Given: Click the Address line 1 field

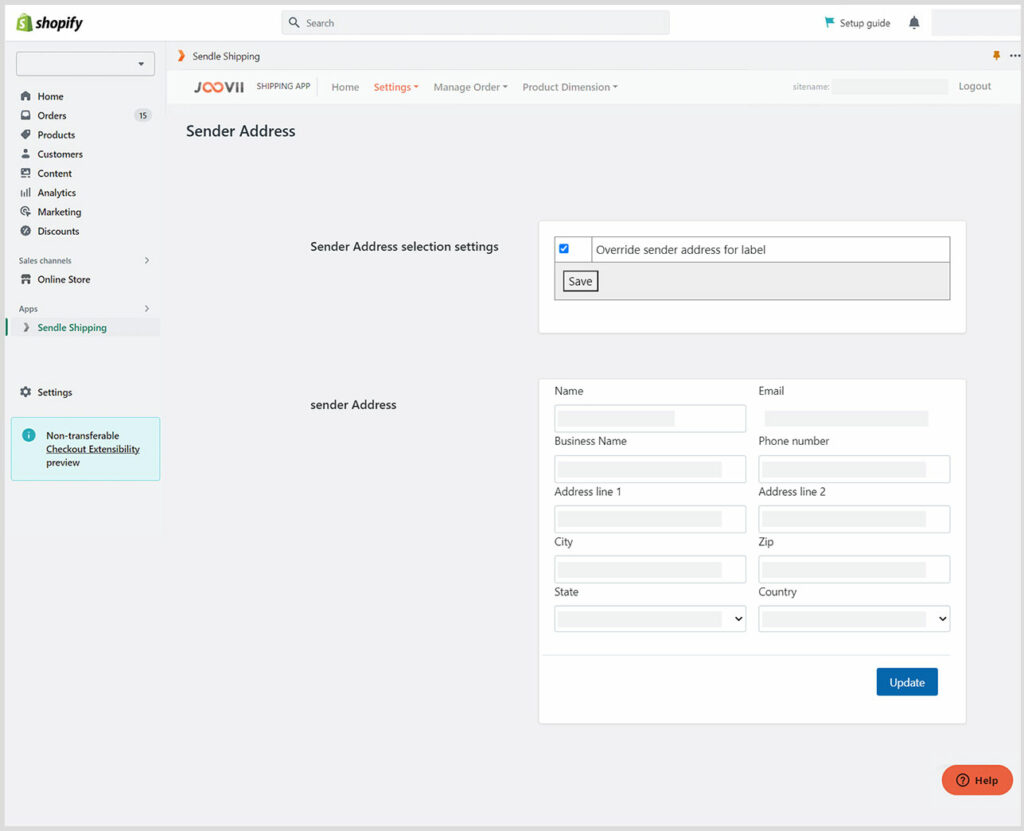Looking at the screenshot, I should point(650,519).
